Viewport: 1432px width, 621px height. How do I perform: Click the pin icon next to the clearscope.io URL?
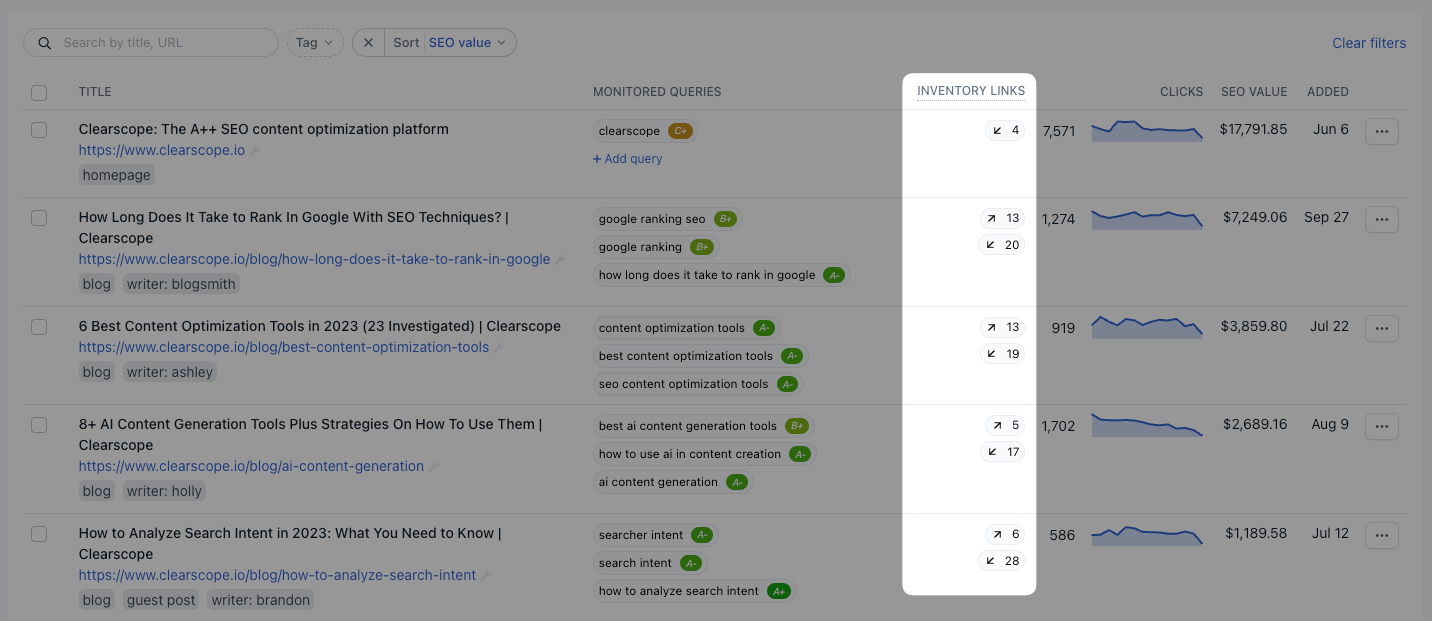pos(255,151)
